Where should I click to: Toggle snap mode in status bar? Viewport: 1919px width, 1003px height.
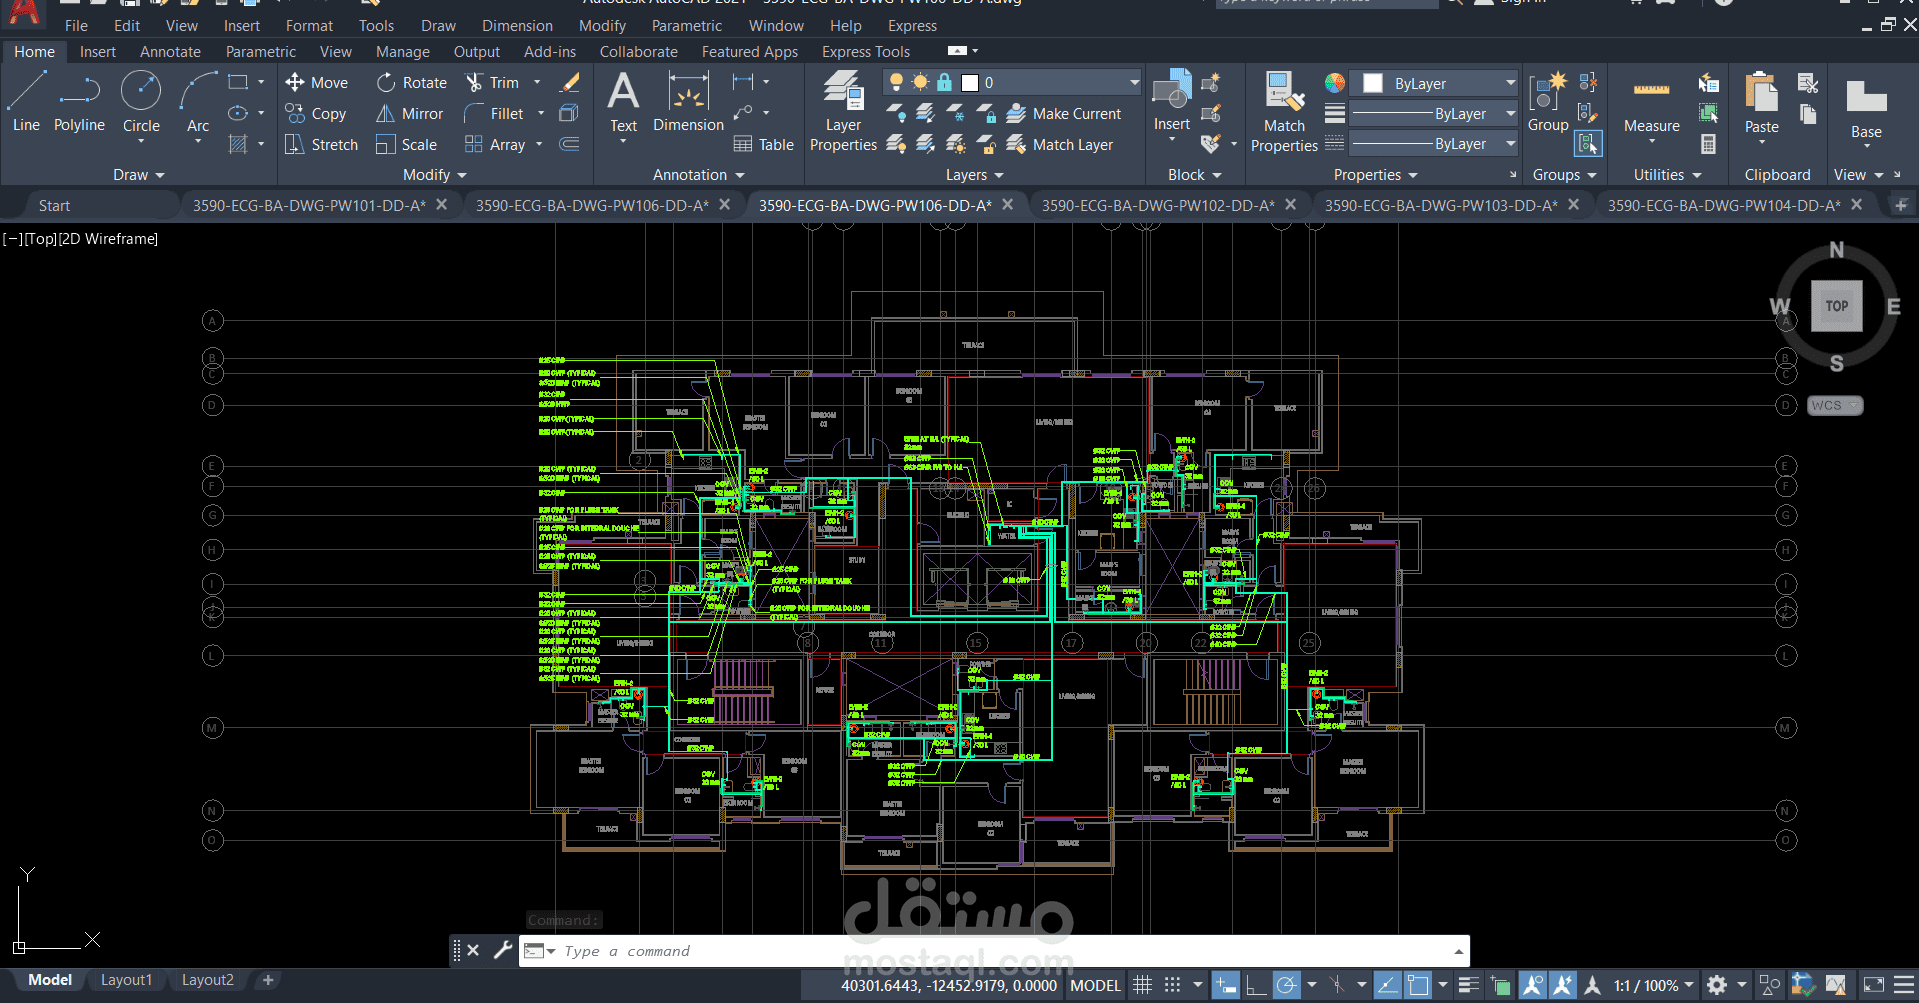[1172, 985]
